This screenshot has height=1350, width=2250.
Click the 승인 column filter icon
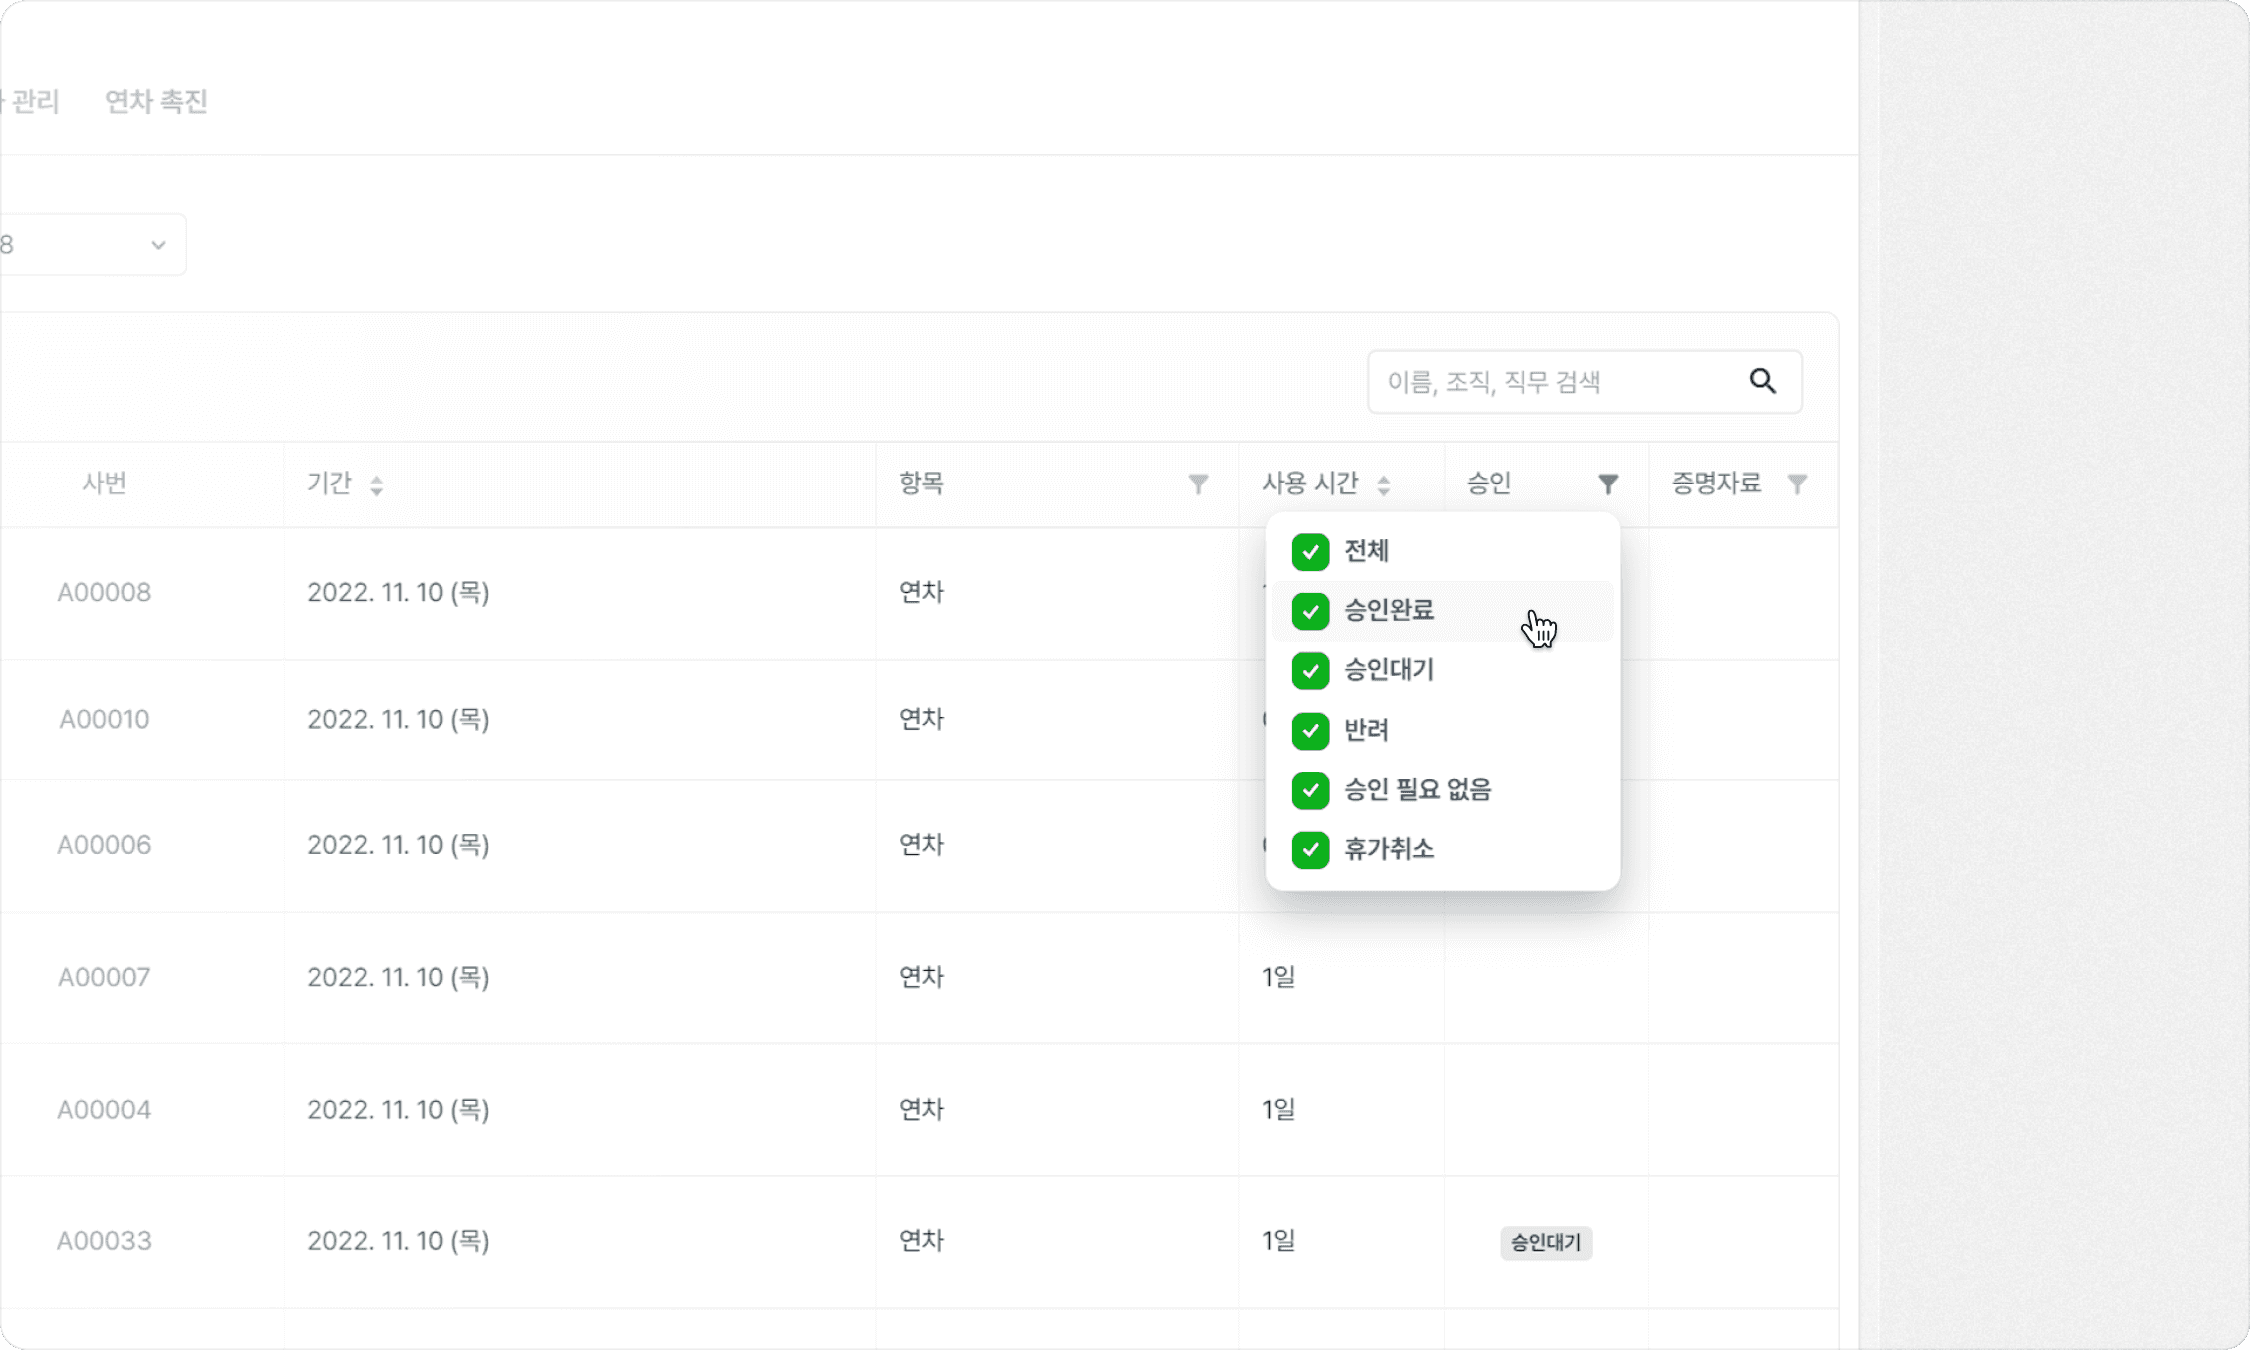1608,484
